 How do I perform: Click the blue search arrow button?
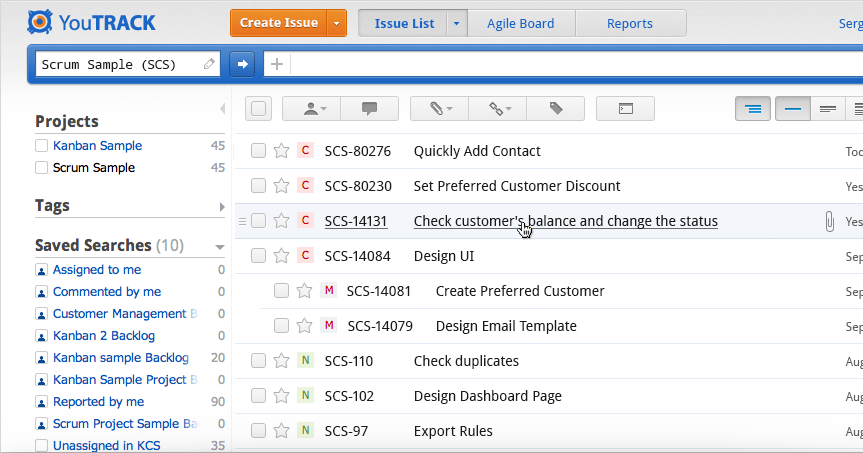(x=242, y=64)
